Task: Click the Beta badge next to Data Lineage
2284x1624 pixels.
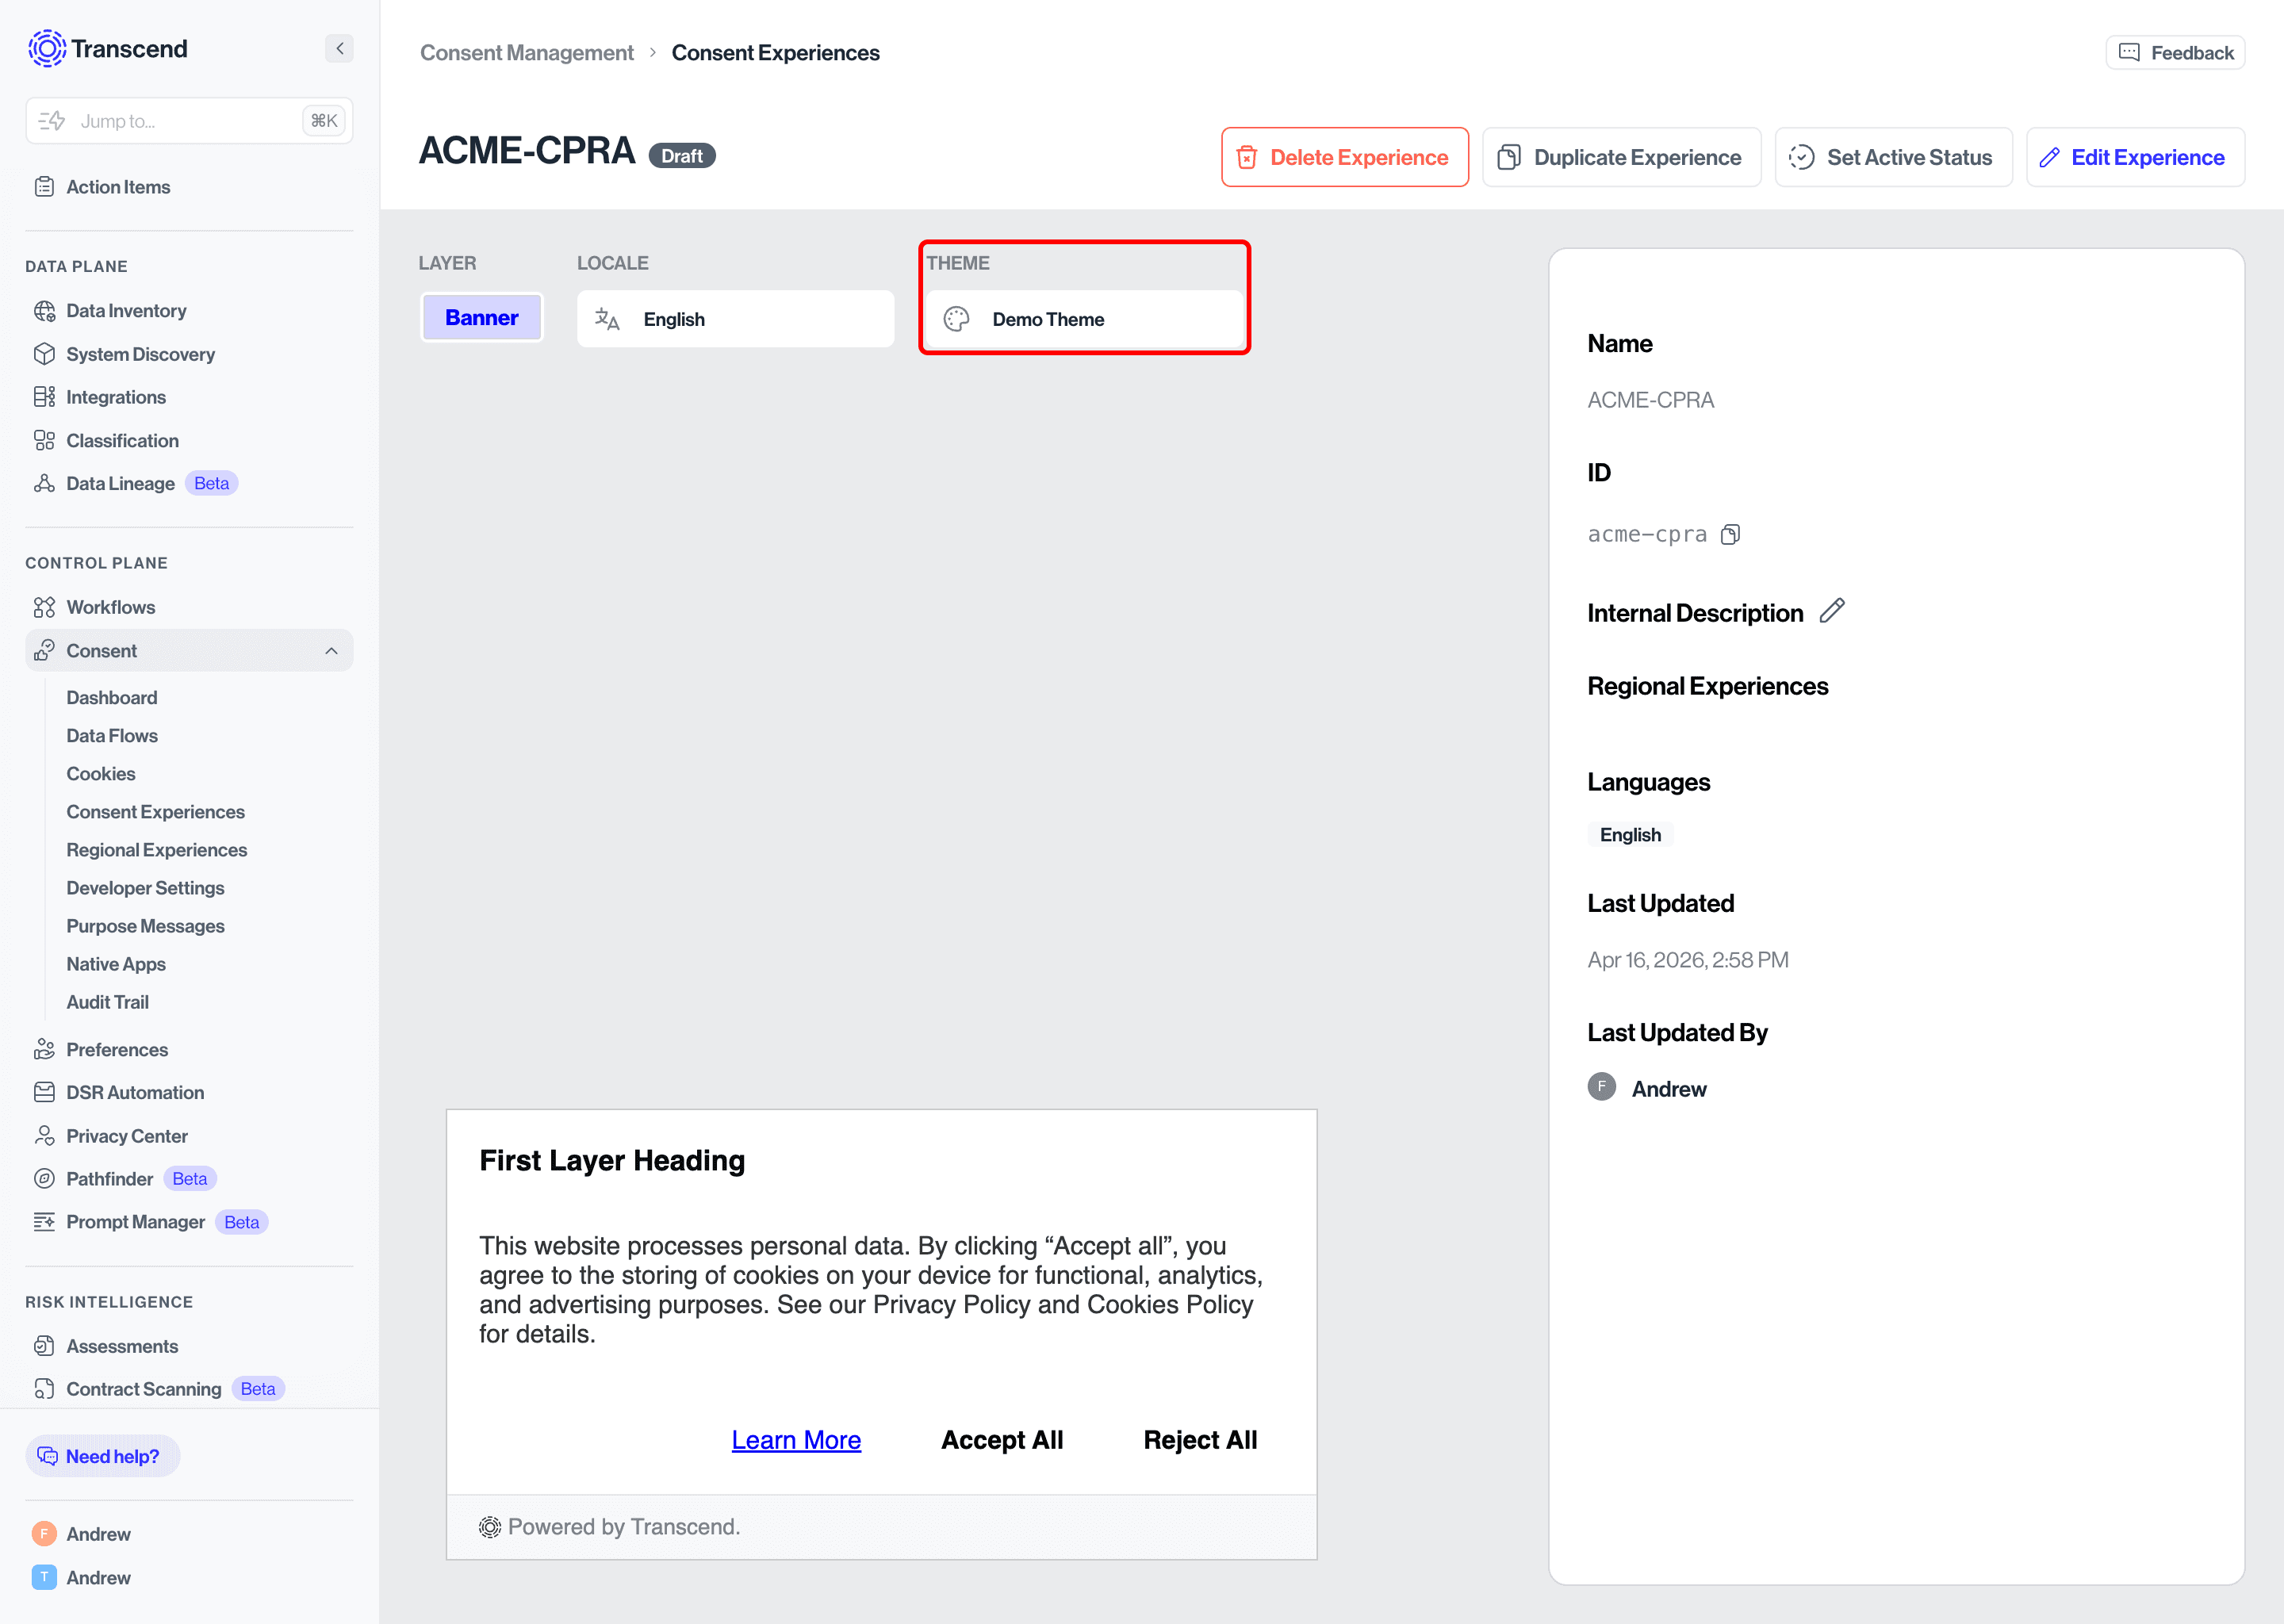Action: [211, 483]
